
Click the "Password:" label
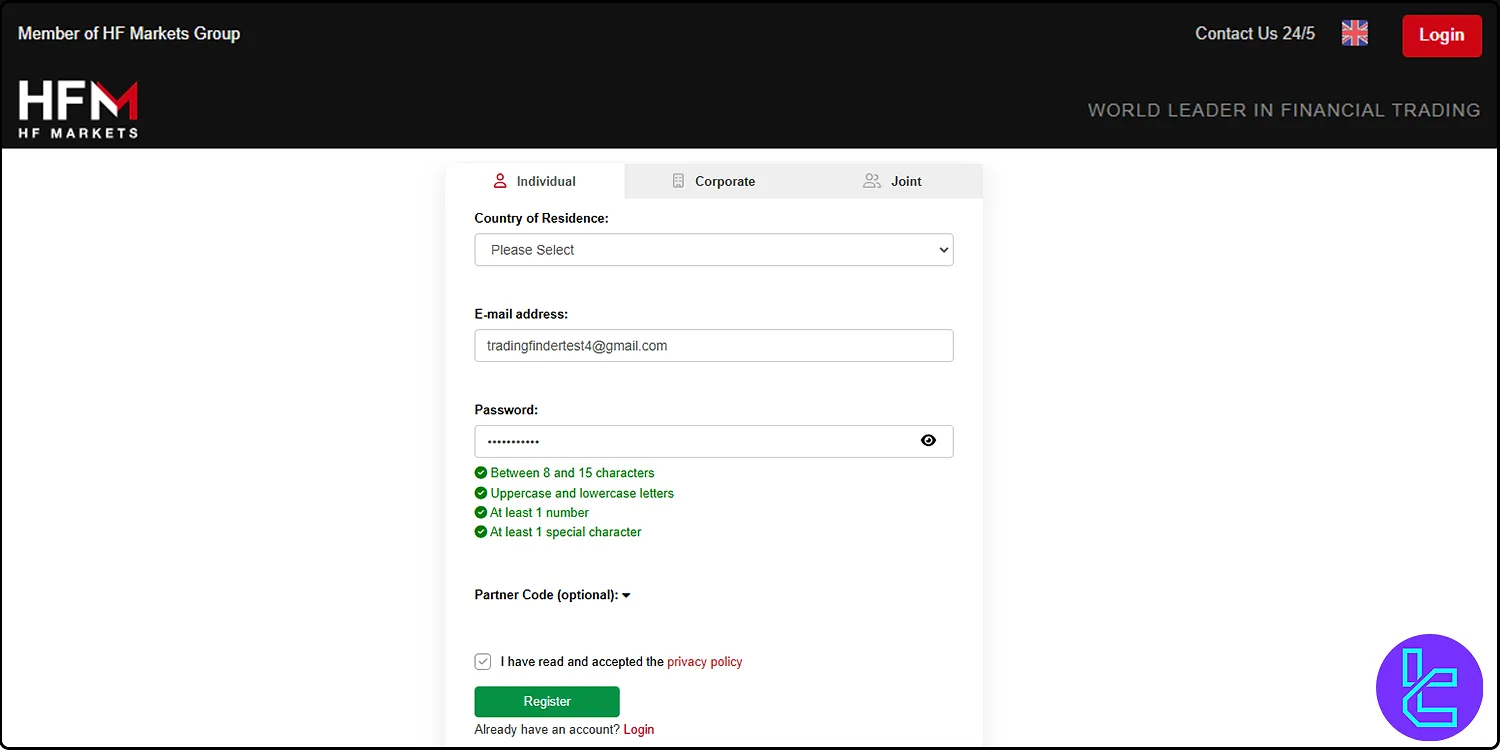click(506, 410)
